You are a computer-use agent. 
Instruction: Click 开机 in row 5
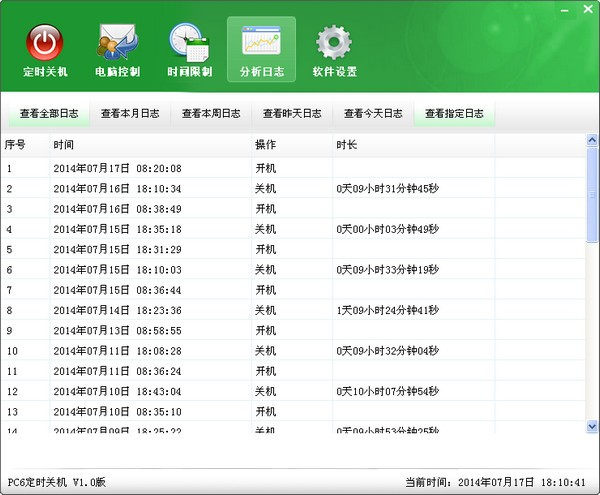pos(266,249)
